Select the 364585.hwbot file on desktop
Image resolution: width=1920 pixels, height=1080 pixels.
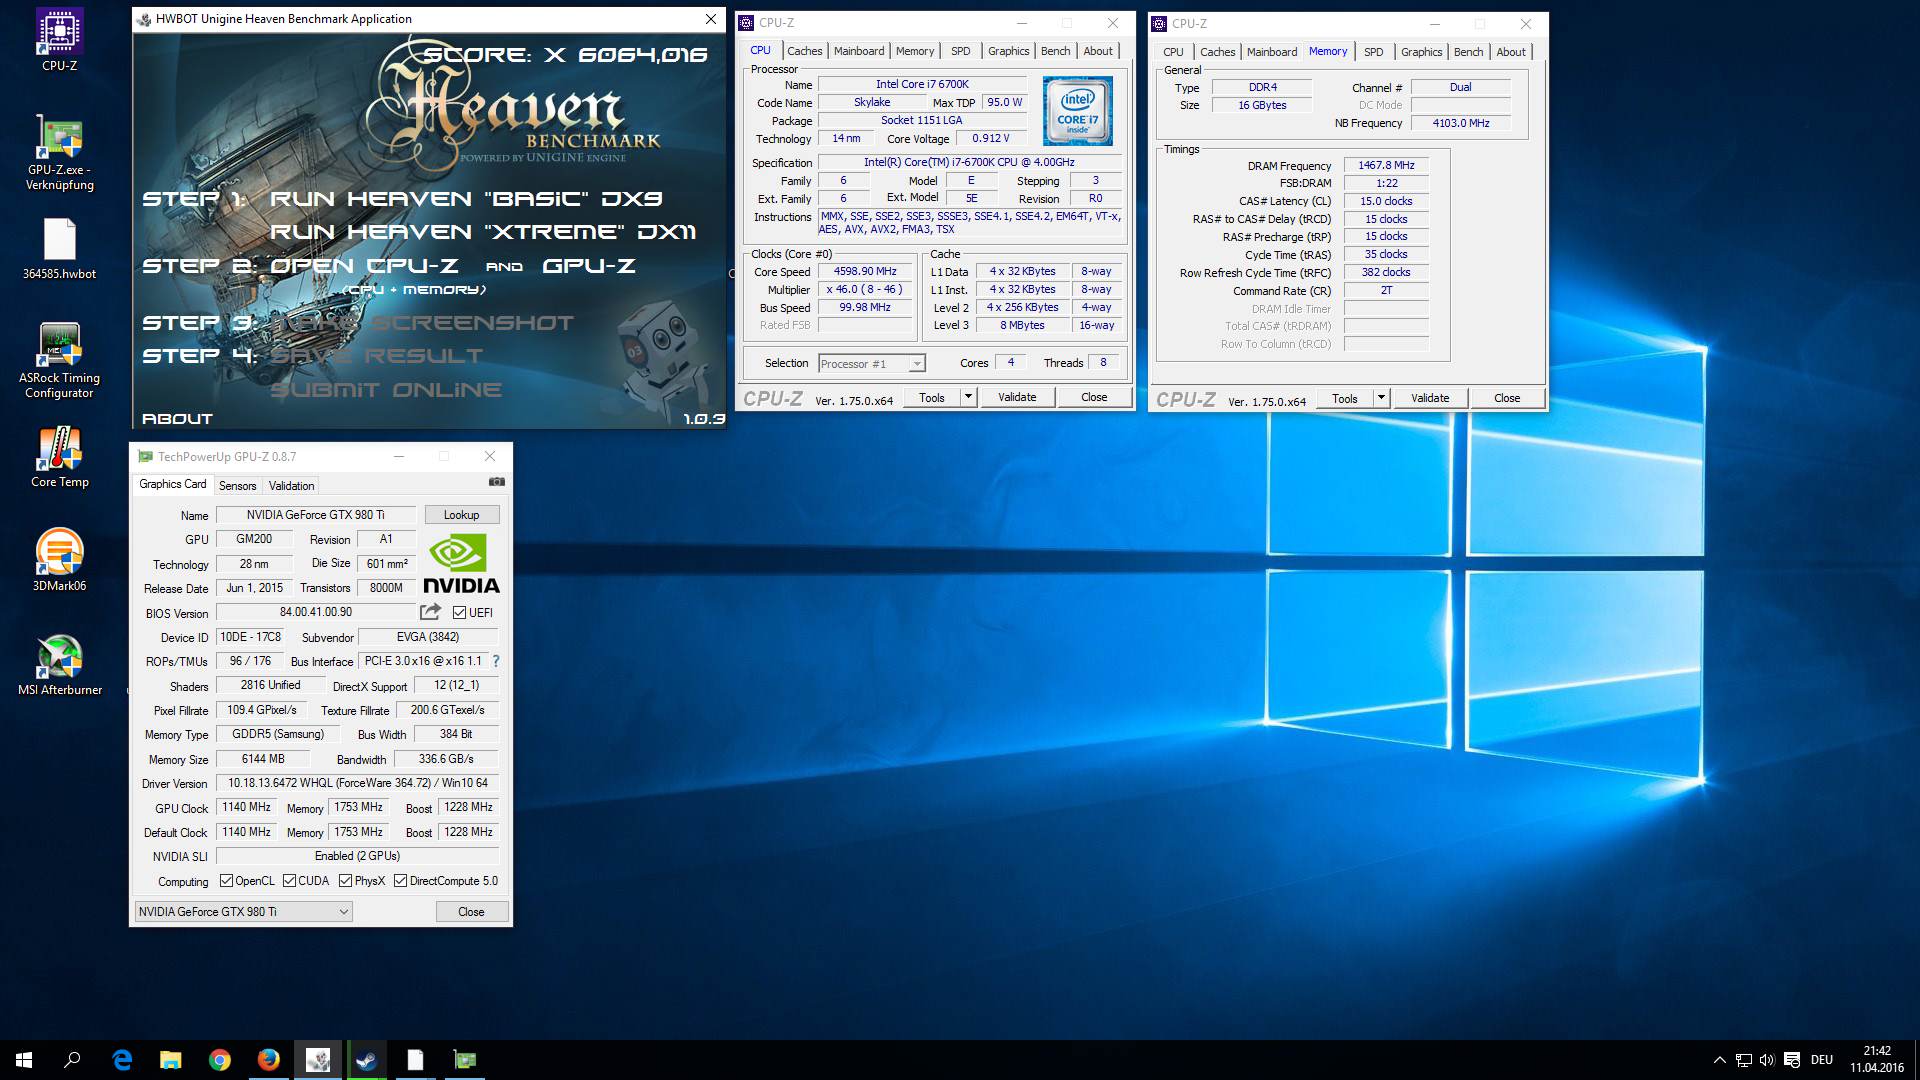click(59, 250)
